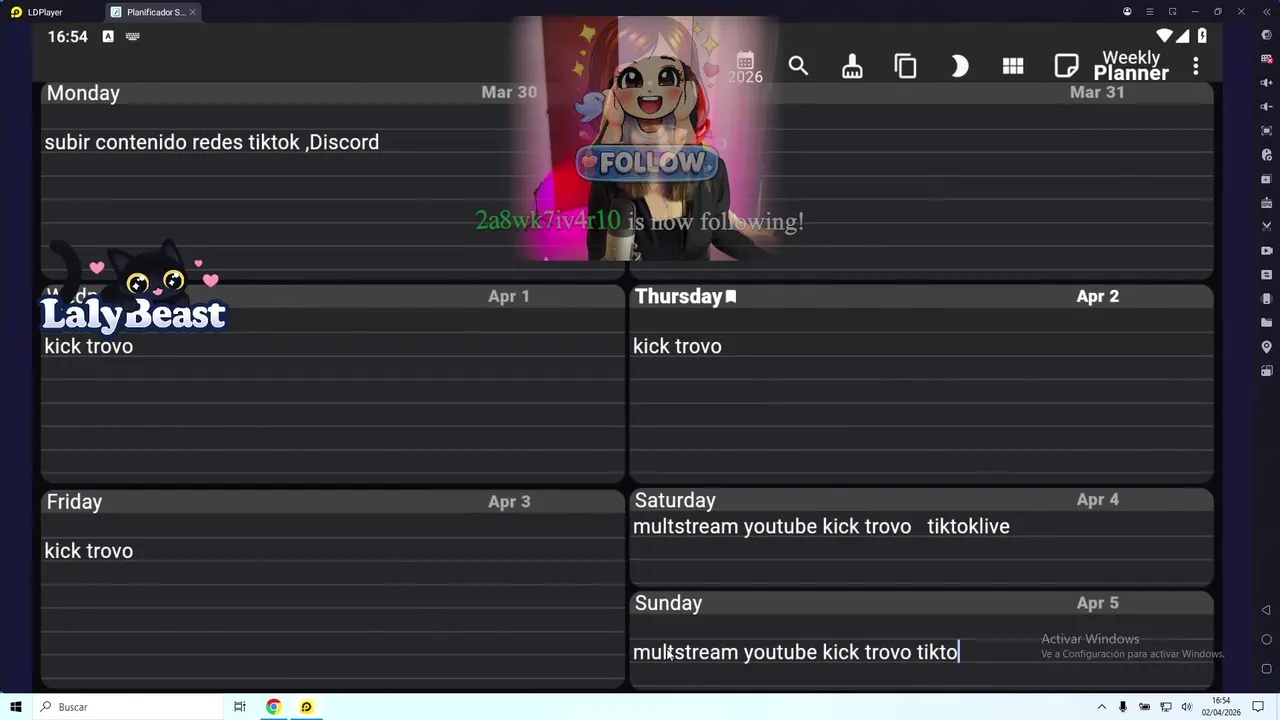Click Saturday's multstream tiktoklive note
The height and width of the screenshot is (720, 1280).
click(821, 526)
